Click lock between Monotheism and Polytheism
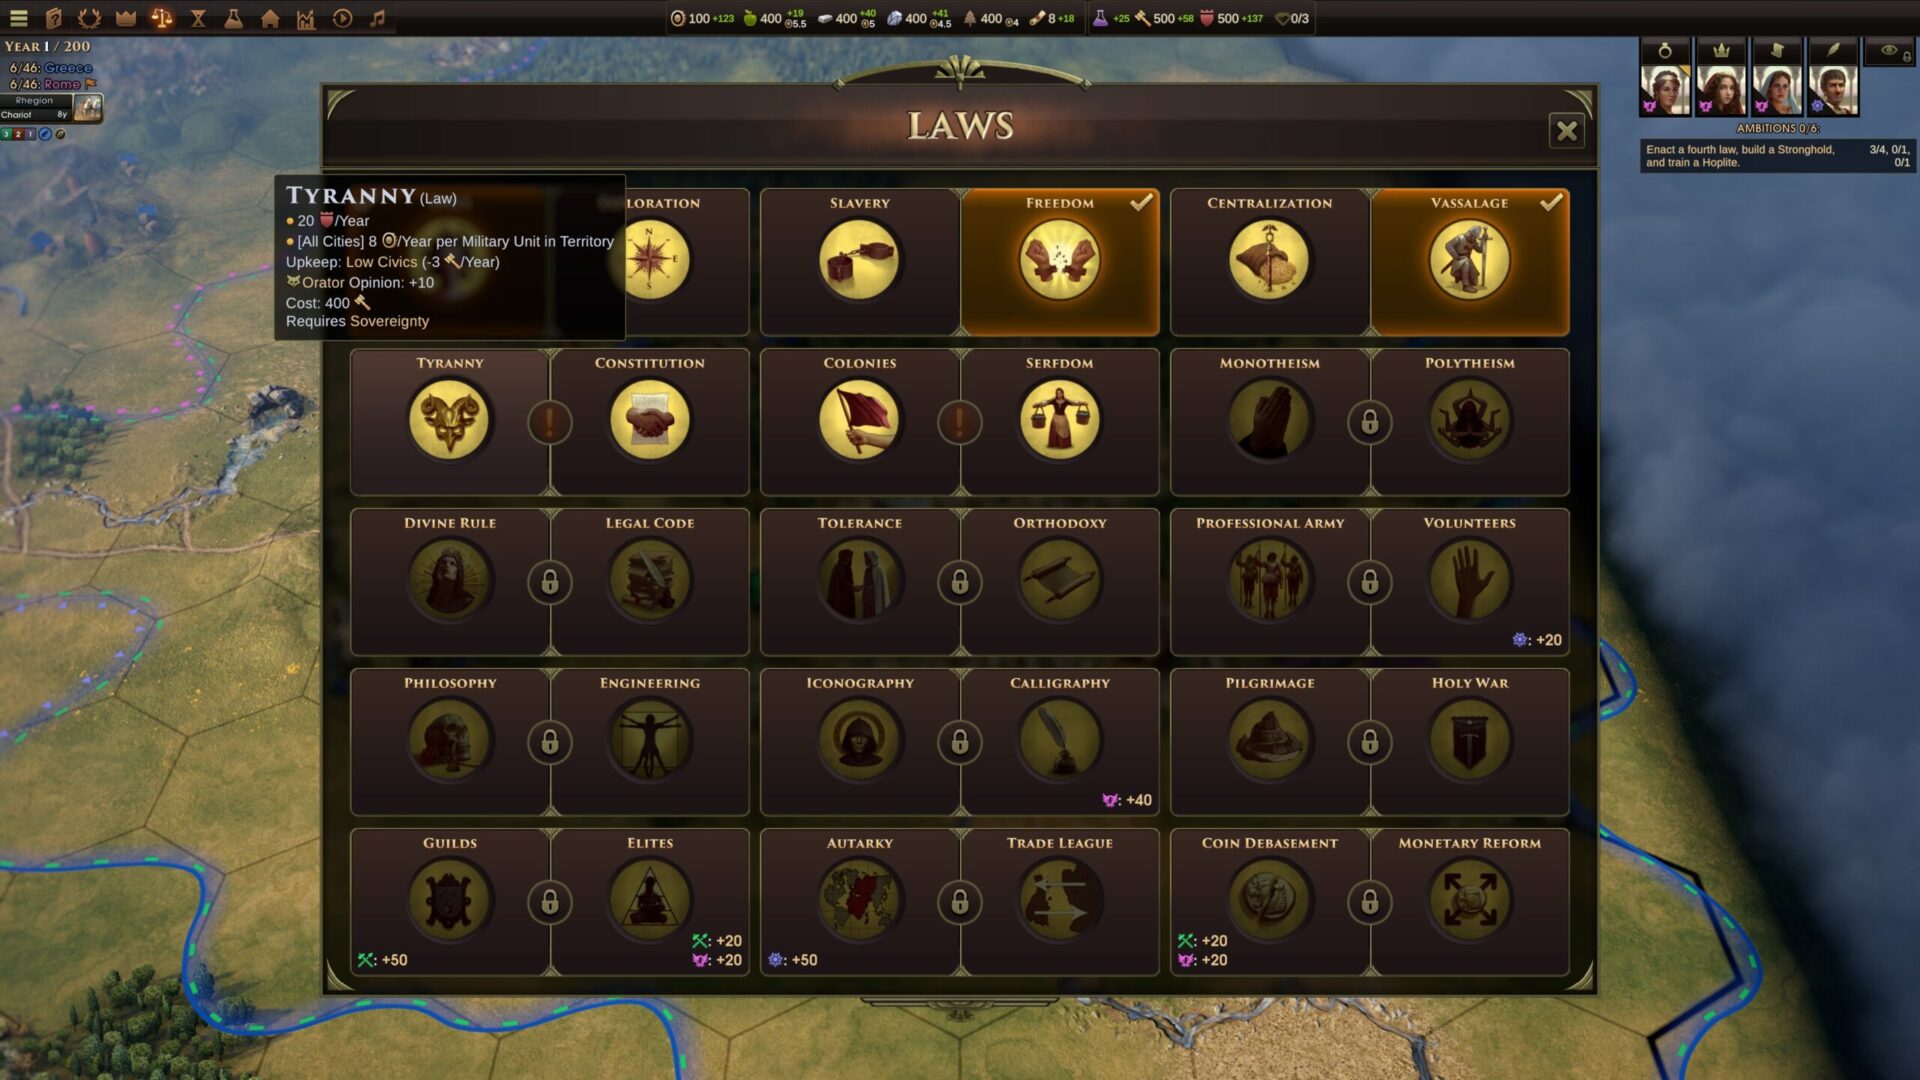 tap(1370, 422)
